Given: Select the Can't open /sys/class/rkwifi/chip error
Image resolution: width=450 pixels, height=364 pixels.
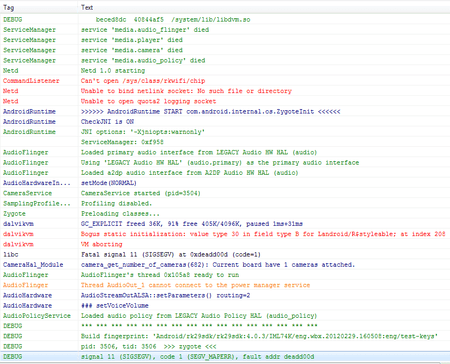Looking at the screenshot, I should 225,81.
